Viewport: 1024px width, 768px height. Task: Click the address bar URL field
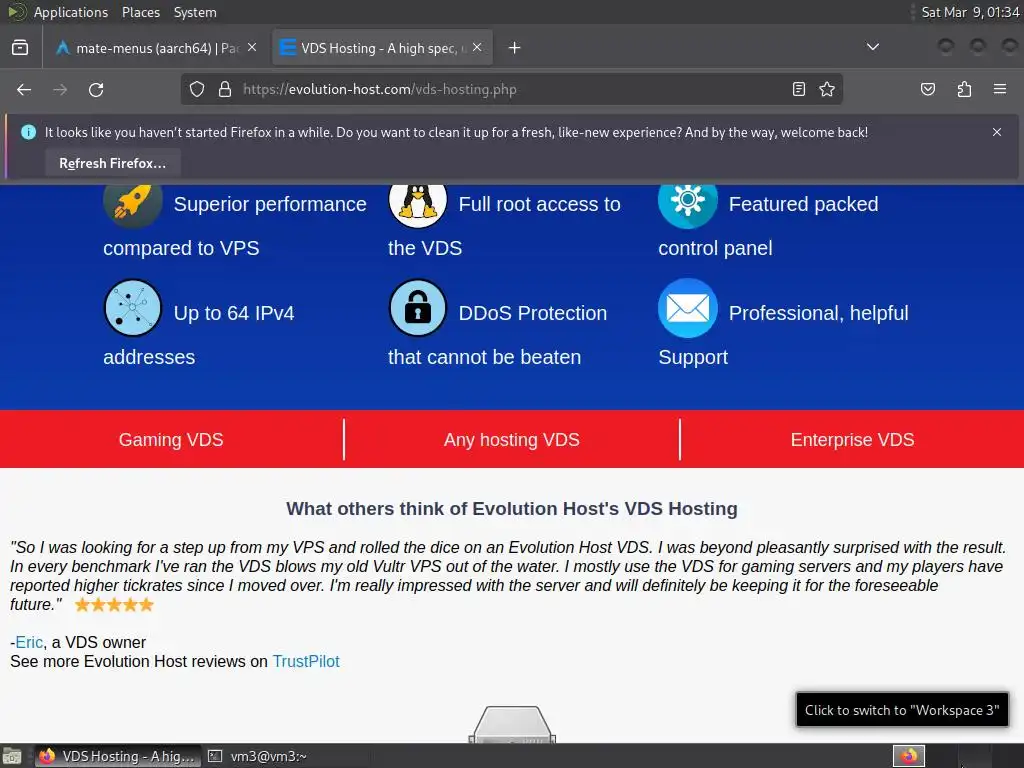tap(512, 89)
